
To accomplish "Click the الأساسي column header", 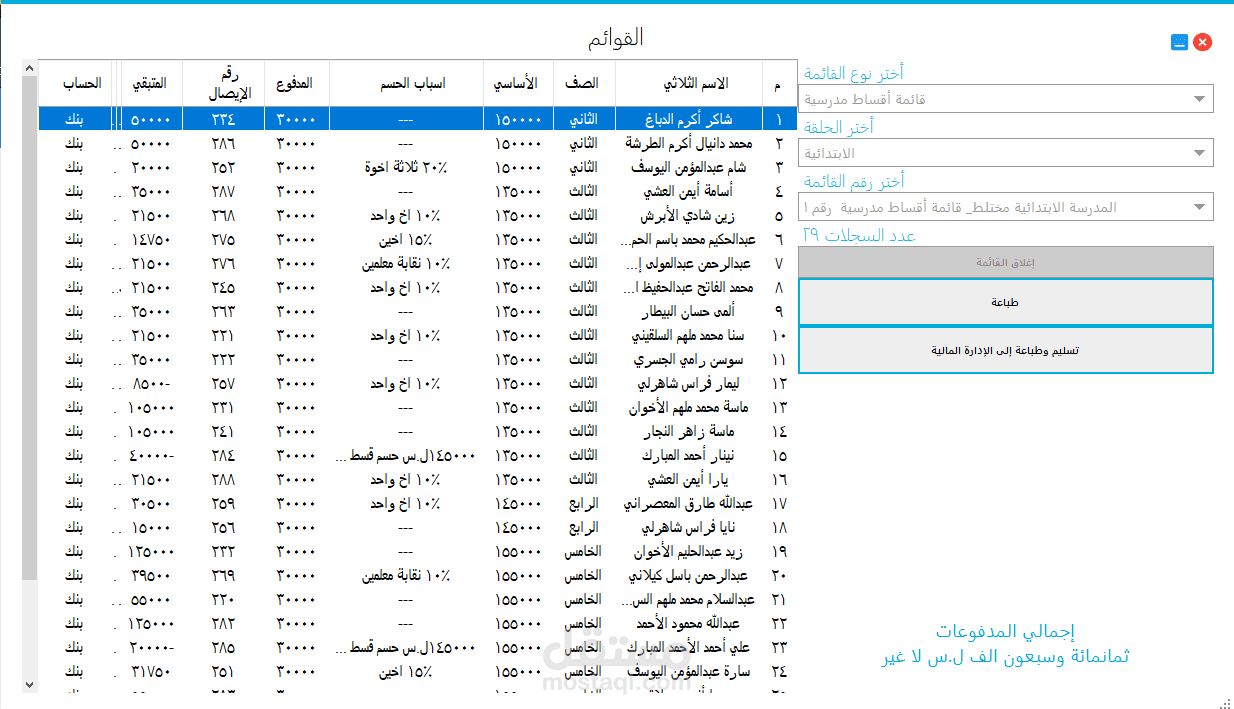I will pos(516,83).
